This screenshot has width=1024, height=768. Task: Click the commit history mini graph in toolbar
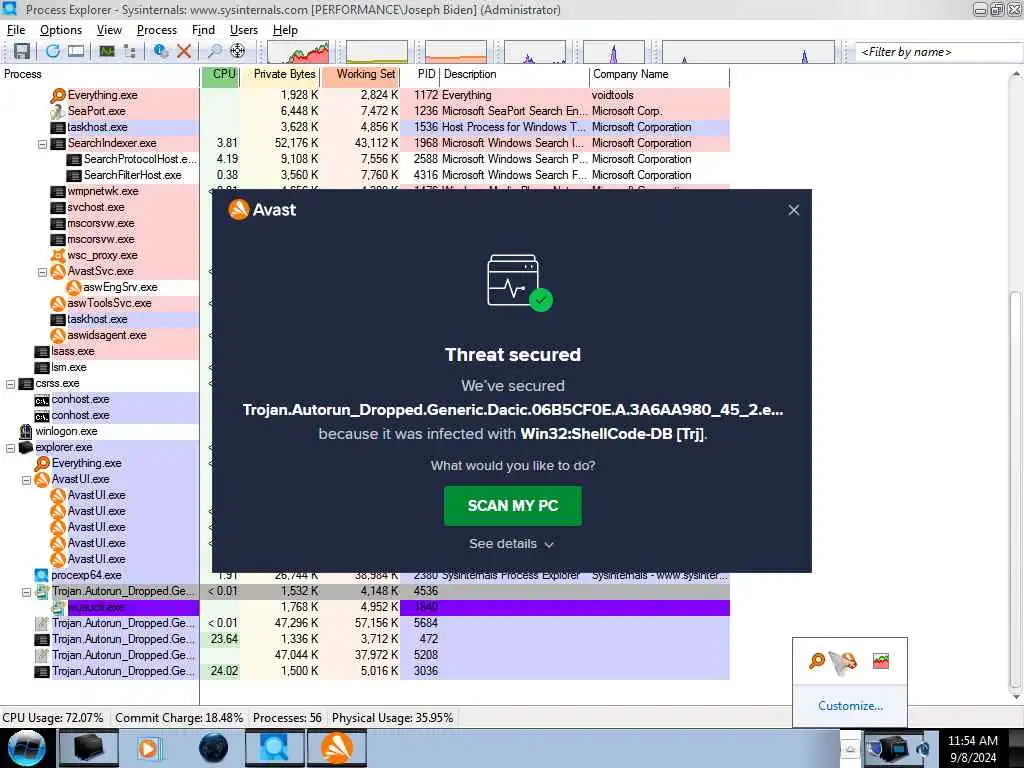[377, 52]
